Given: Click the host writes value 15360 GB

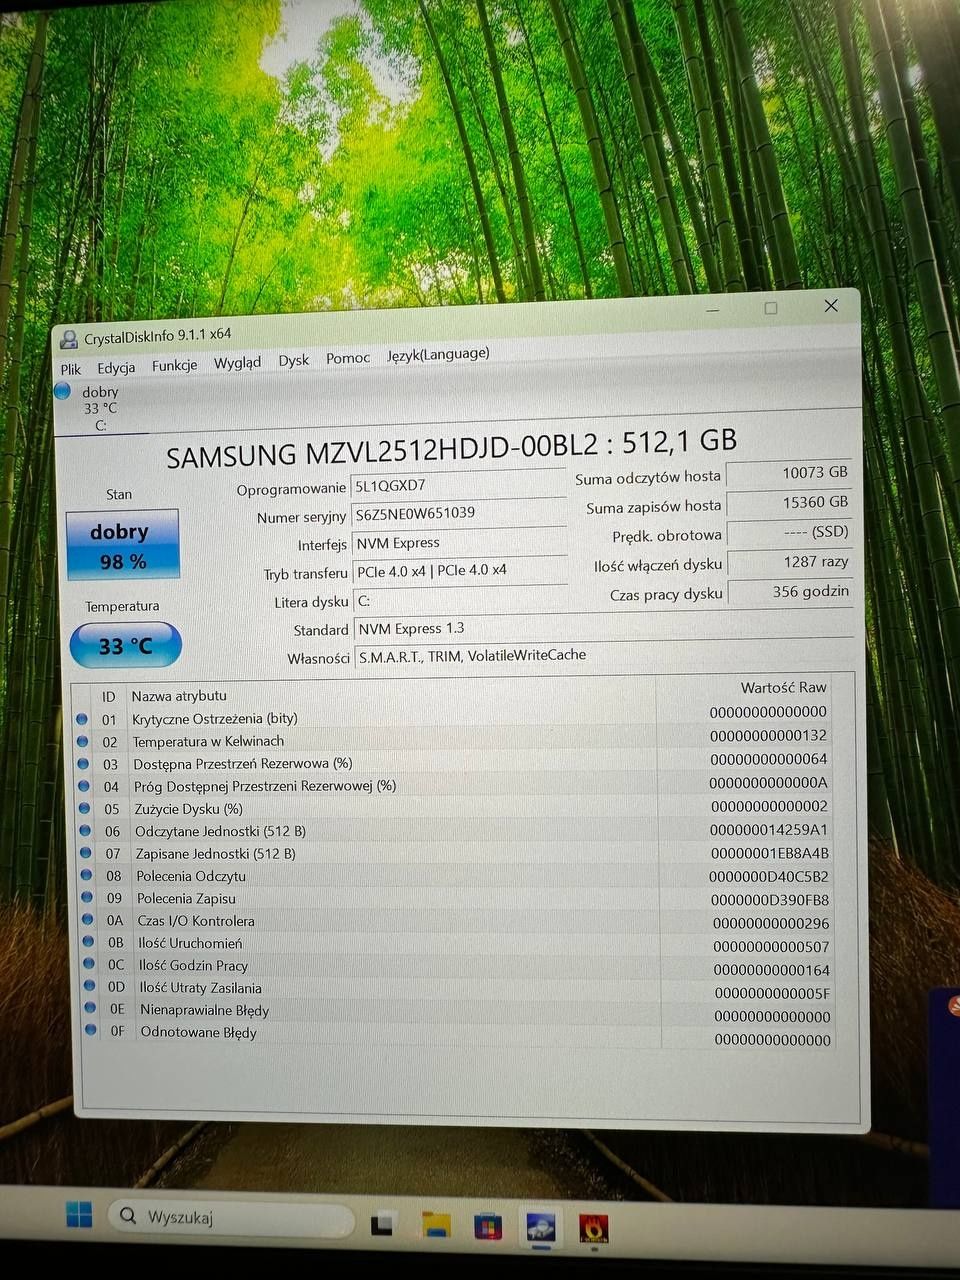Looking at the screenshot, I should click(789, 503).
